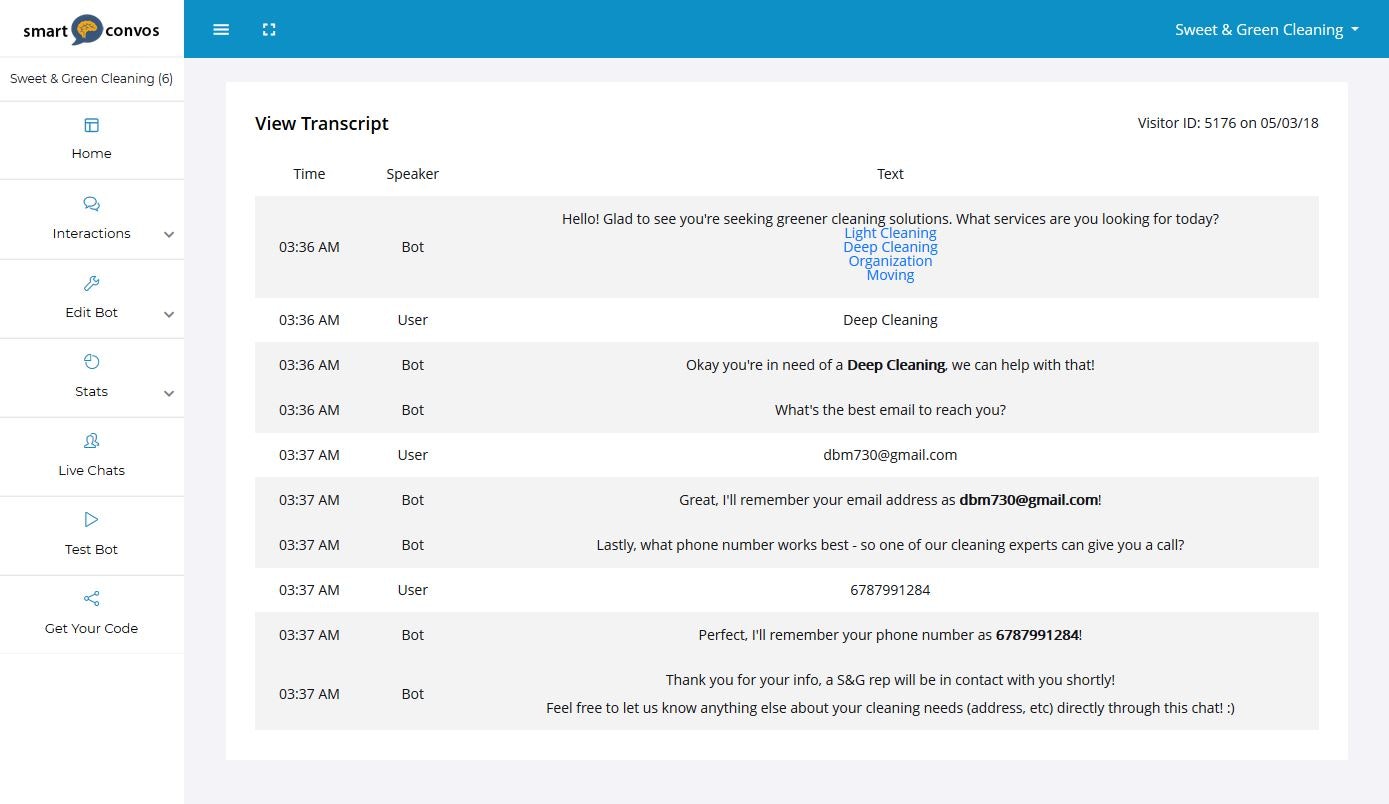Click 'What's the best email to reach you?'
The height and width of the screenshot is (804, 1389).
pos(890,410)
